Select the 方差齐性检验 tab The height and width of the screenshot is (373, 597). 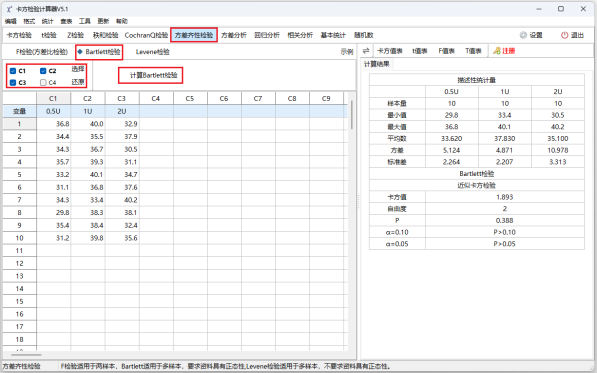tap(194, 35)
